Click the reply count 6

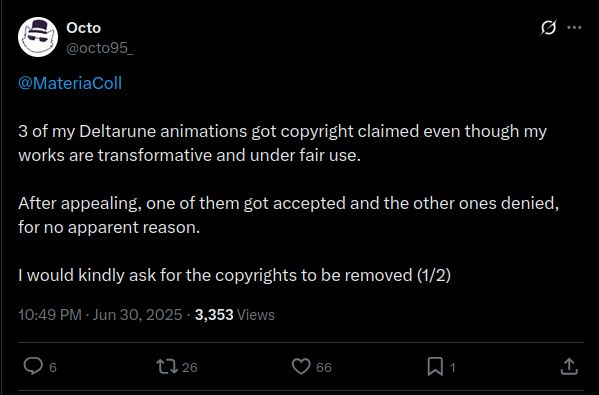[x=53, y=367]
